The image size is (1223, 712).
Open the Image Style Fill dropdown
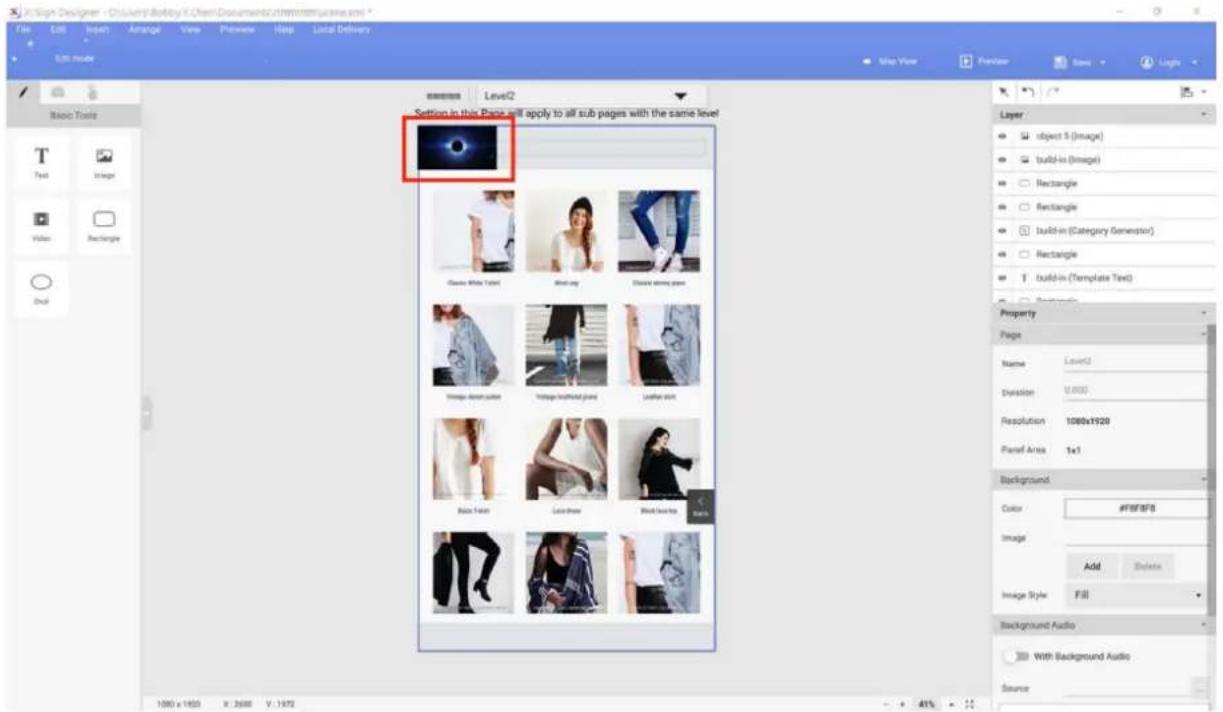click(1136, 595)
